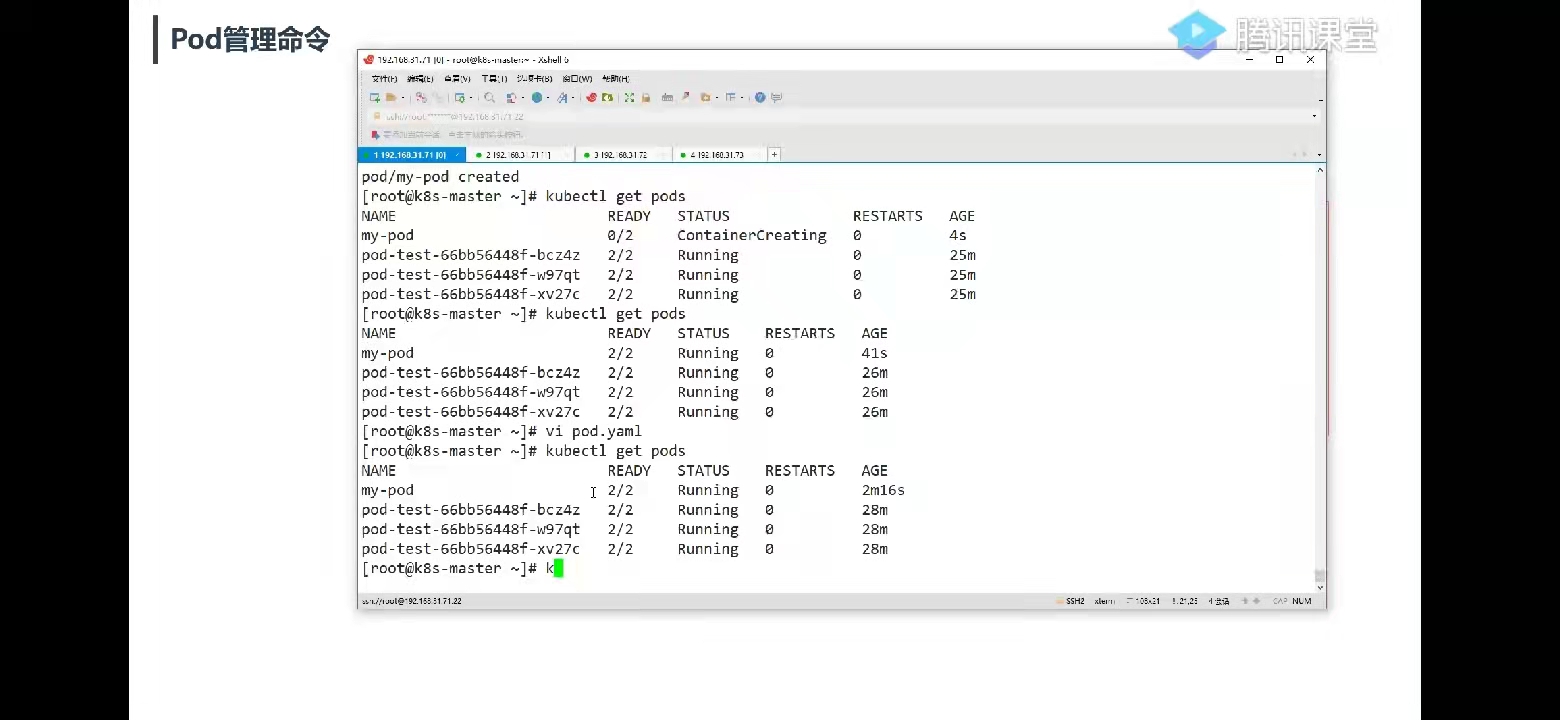Switch to session tab 3 192.168.31.72
1560x720 pixels.
tap(625, 155)
